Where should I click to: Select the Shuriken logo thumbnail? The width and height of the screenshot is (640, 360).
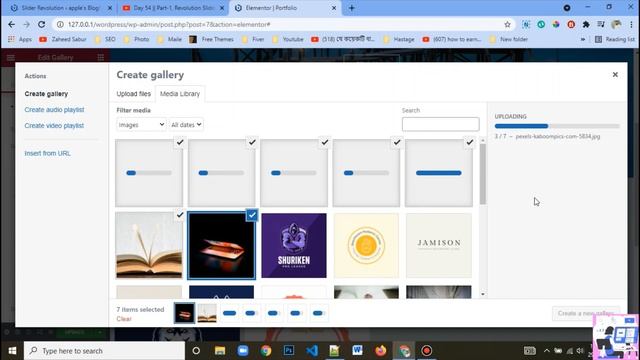click(294, 245)
